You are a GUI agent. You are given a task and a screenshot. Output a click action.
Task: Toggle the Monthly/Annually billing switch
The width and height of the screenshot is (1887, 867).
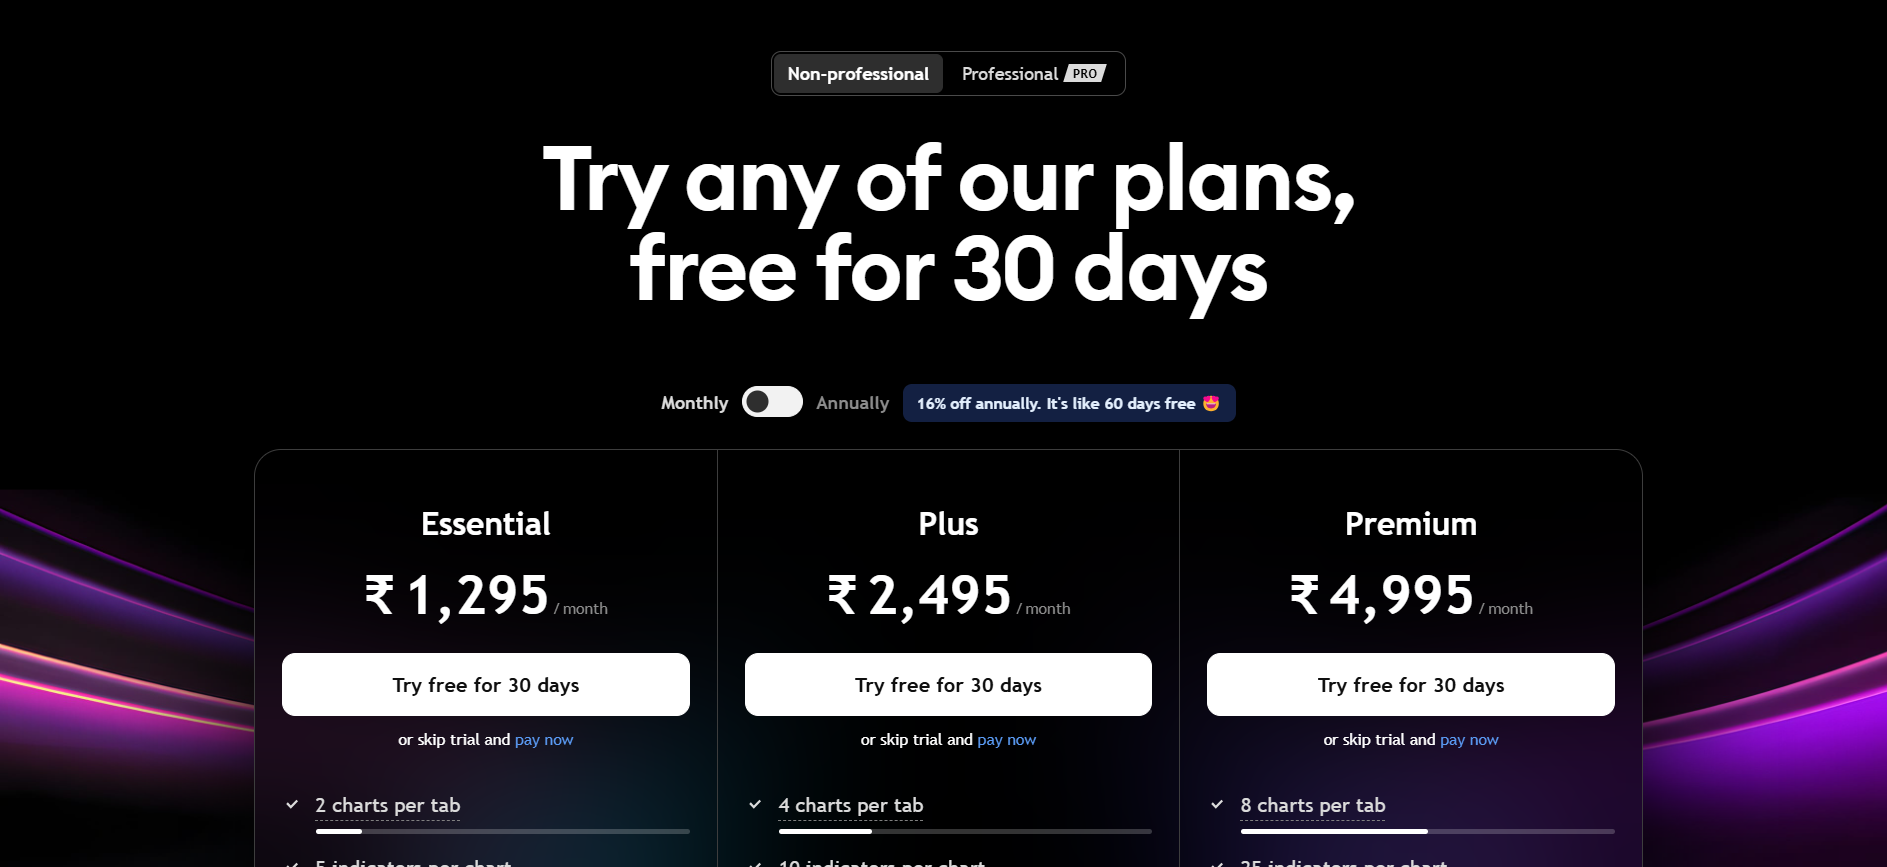coord(772,402)
